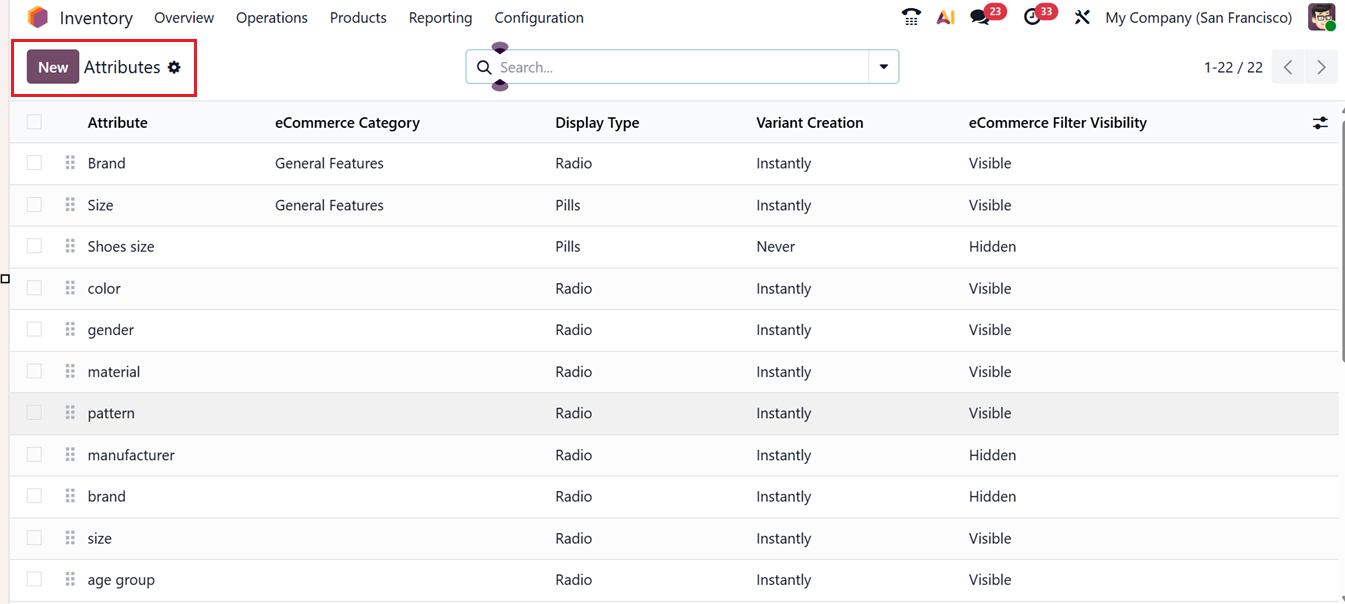Open the gear actions menu next to Attributes
Screen dimensions: 1345x604
coord(174,67)
